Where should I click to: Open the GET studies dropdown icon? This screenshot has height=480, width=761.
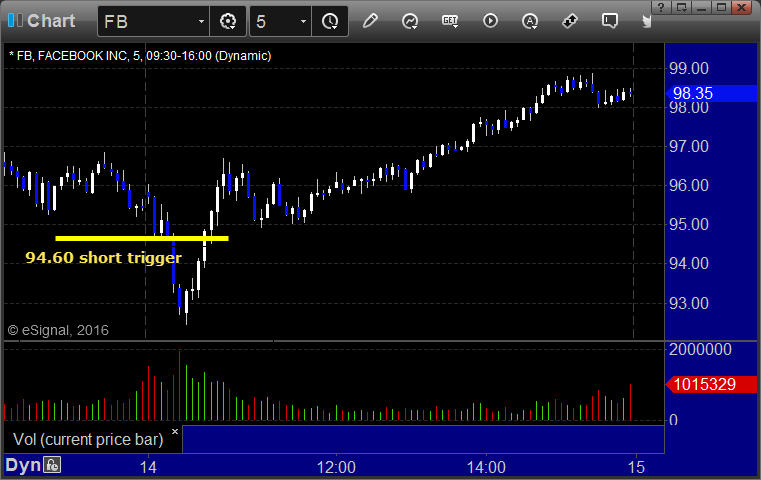coord(450,21)
